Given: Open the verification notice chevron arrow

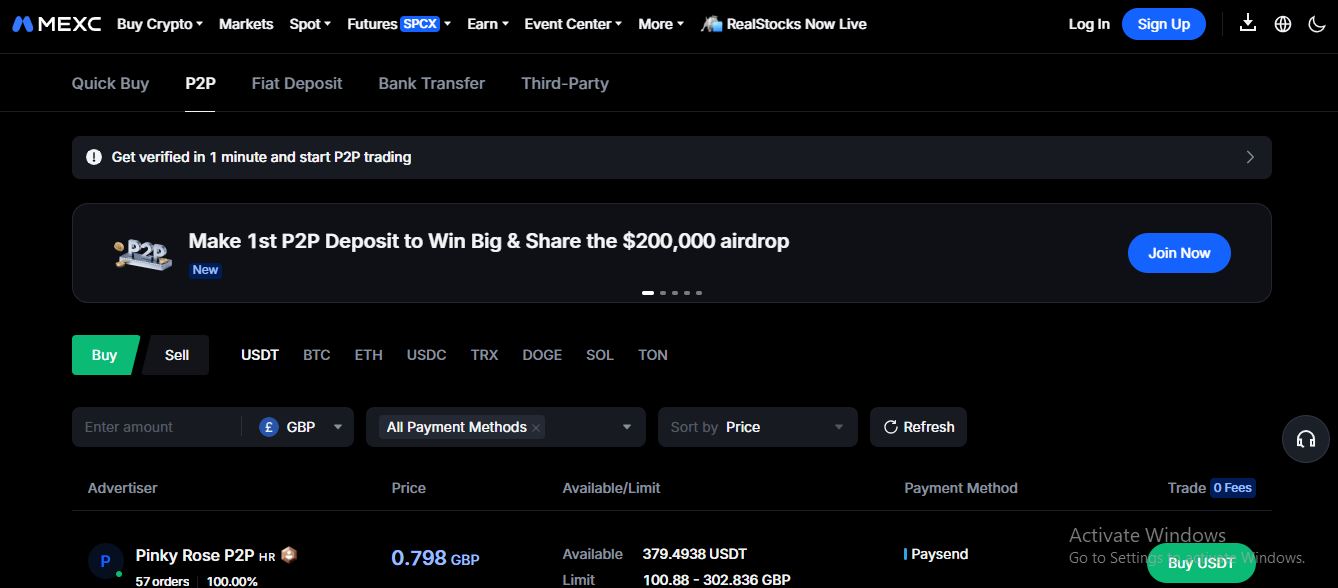Looking at the screenshot, I should (x=1250, y=157).
